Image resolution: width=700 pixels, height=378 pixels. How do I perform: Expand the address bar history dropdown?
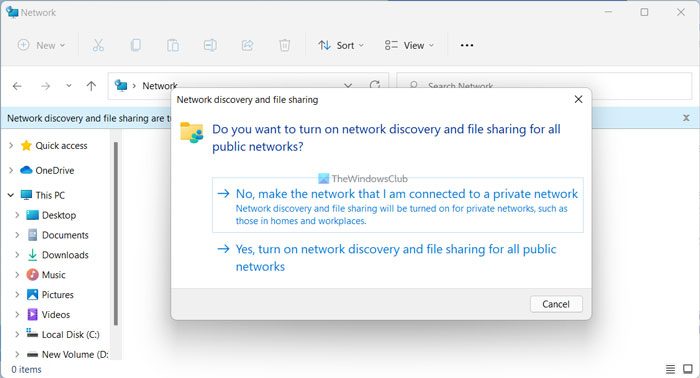[x=348, y=85]
